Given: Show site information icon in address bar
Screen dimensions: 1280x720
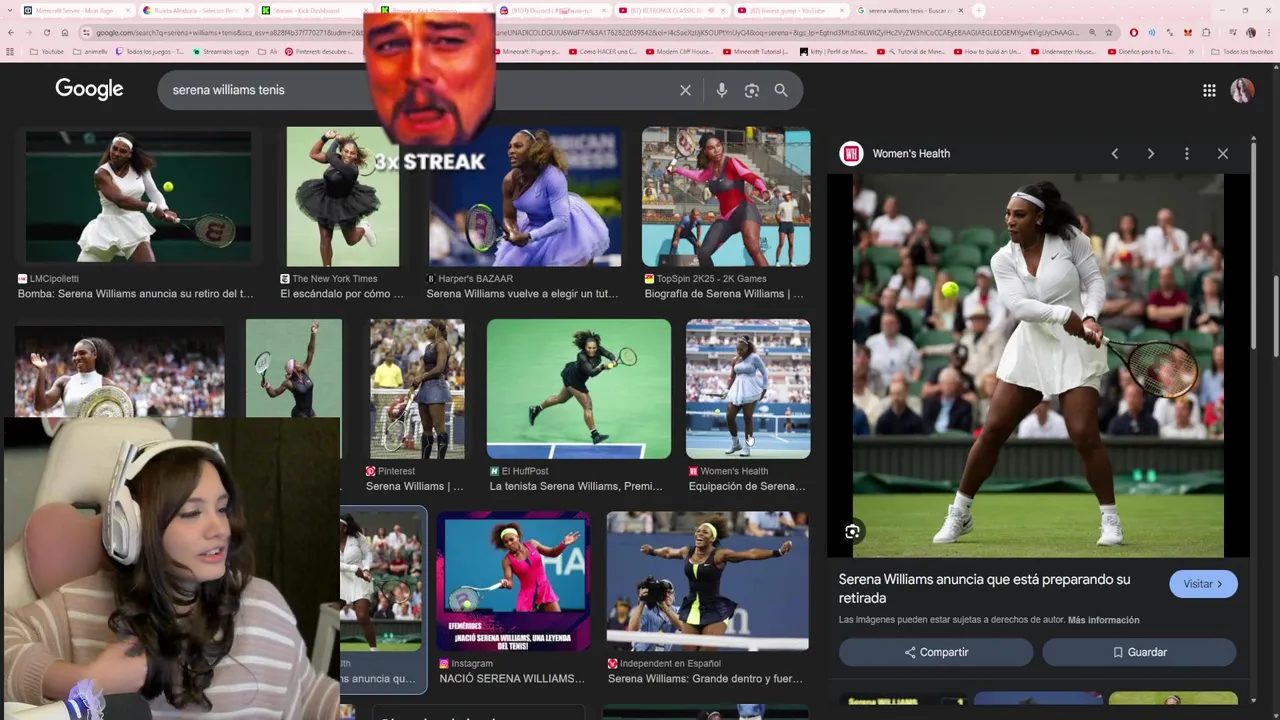Looking at the screenshot, I should pyautogui.click(x=88, y=32).
